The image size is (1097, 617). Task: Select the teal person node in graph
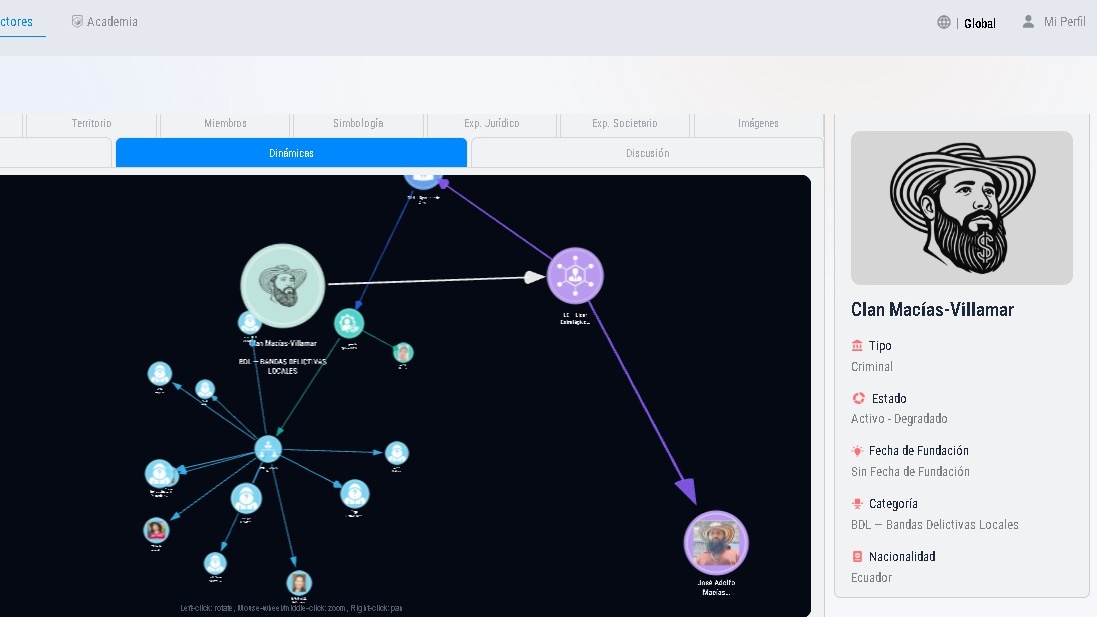(348, 323)
